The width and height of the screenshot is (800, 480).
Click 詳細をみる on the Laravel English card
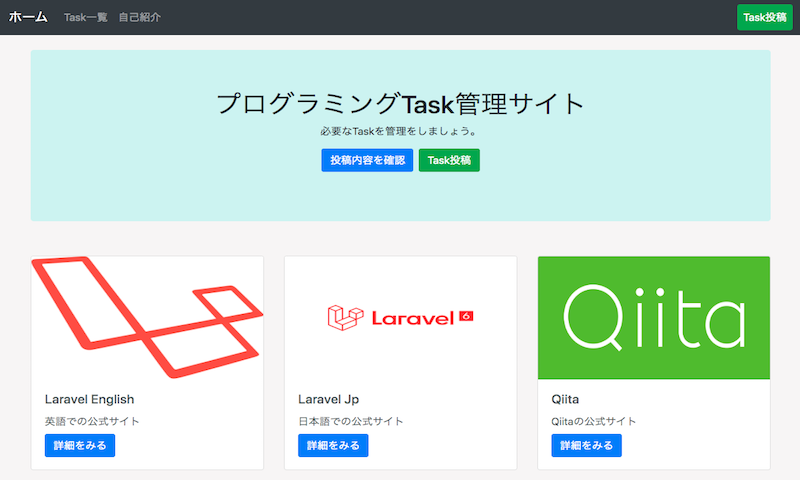click(80, 445)
